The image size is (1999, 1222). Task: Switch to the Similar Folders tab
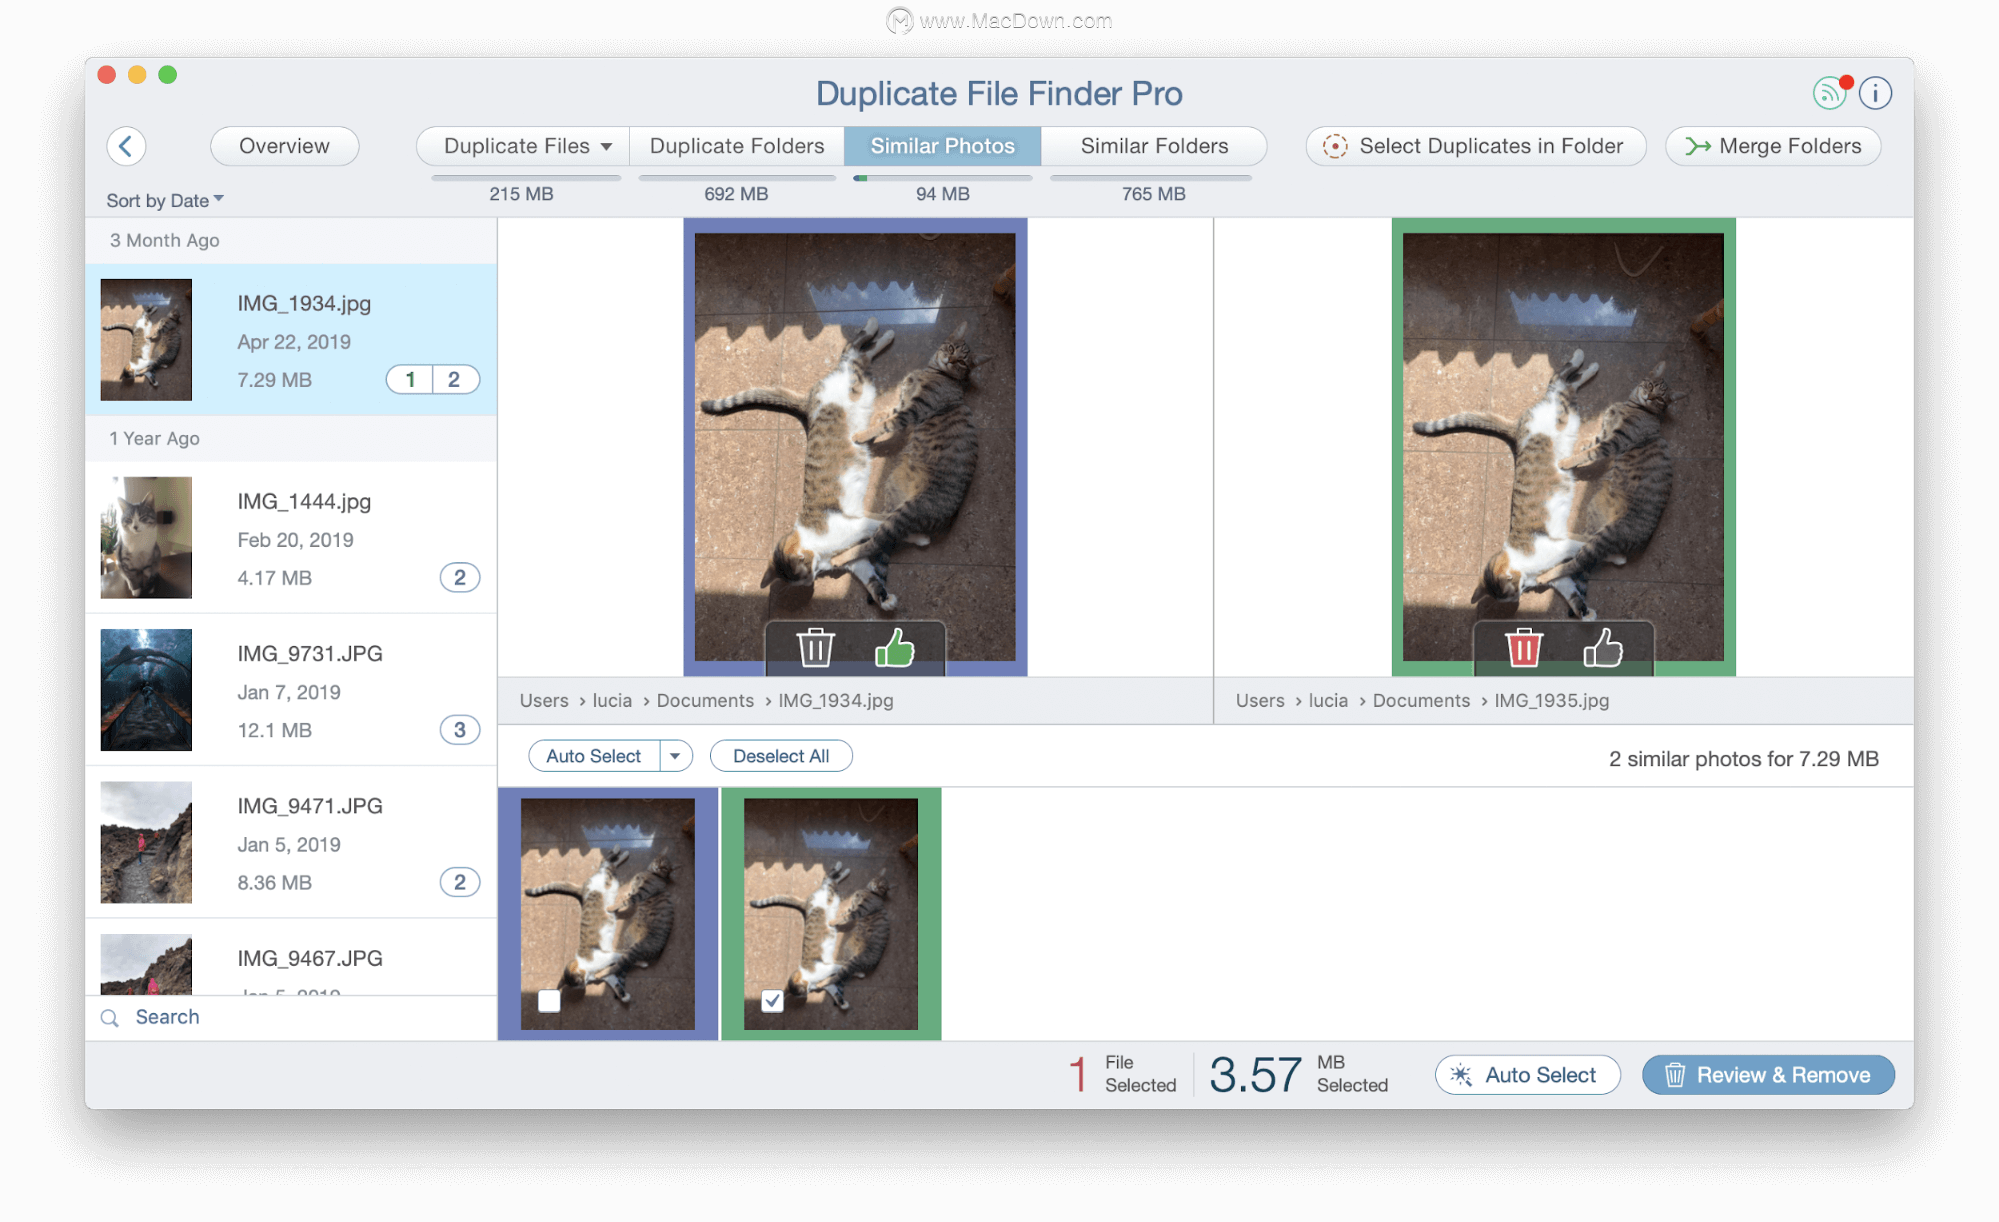(x=1152, y=146)
